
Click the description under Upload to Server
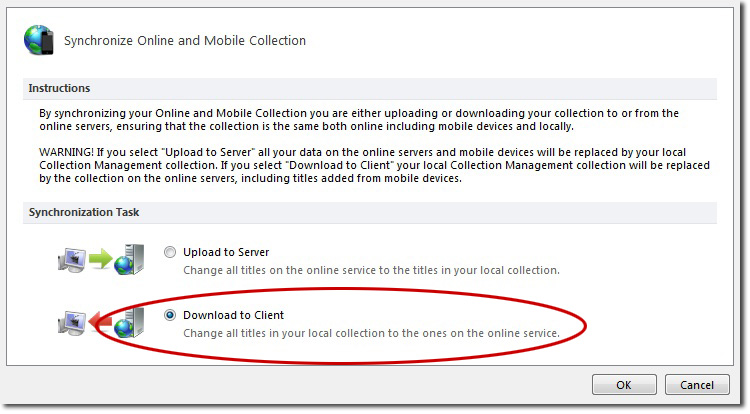(371, 270)
